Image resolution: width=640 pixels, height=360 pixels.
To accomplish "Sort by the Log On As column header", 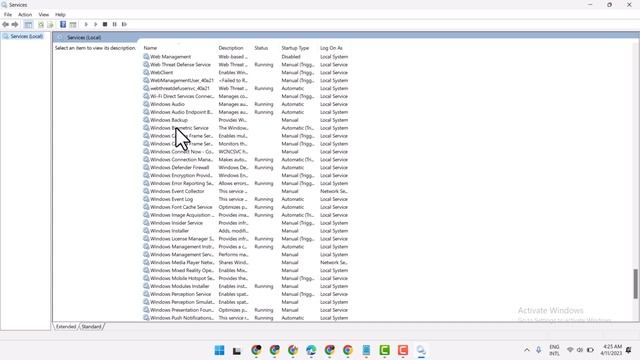I will point(331,48).
